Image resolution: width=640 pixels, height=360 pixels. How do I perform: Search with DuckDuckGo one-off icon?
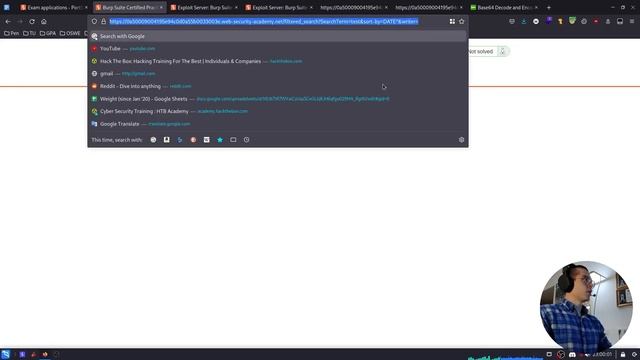point(193,140)
